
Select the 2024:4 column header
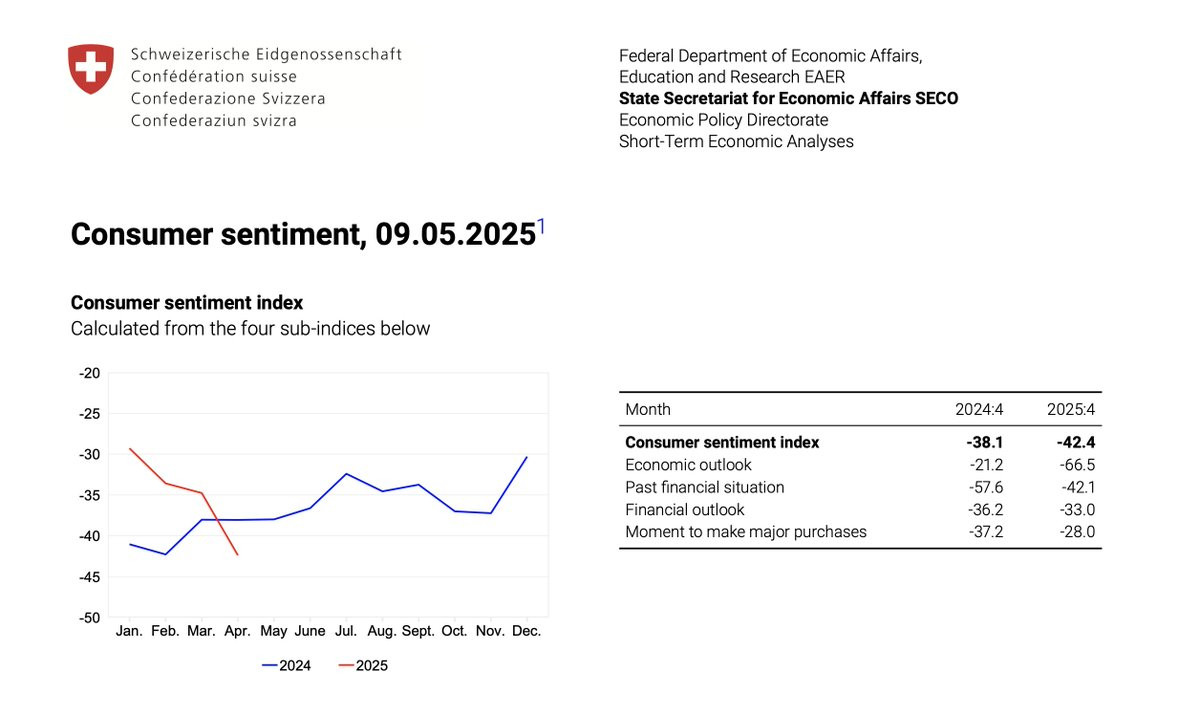click(x=979, y=409)
